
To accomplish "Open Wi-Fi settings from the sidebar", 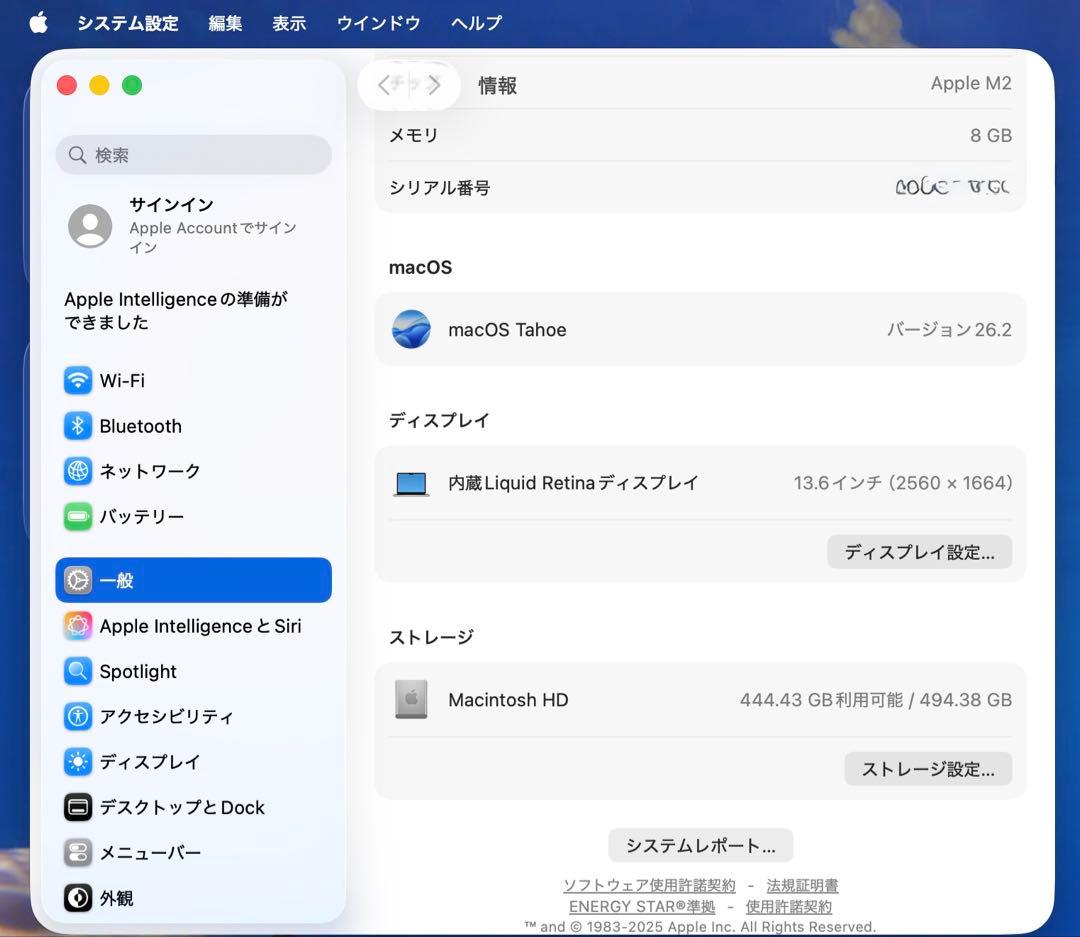I will (x=77, y=381).
